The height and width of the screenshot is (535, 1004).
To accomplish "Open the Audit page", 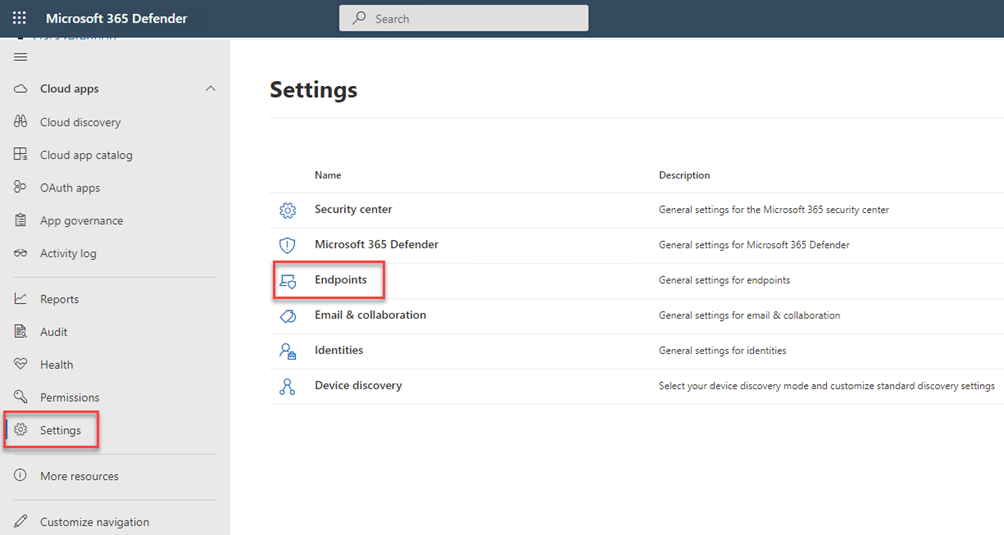I will tap(53, 331).
